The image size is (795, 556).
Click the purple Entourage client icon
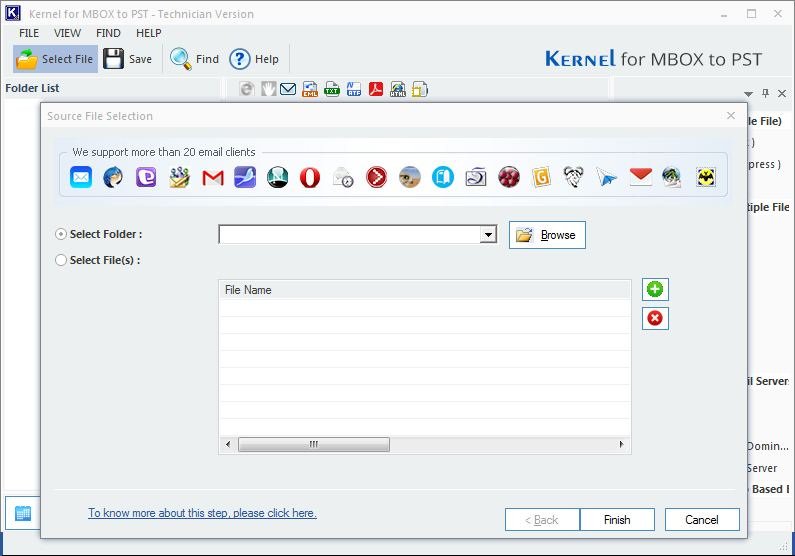pyautogui.click(x=146, y=177)
